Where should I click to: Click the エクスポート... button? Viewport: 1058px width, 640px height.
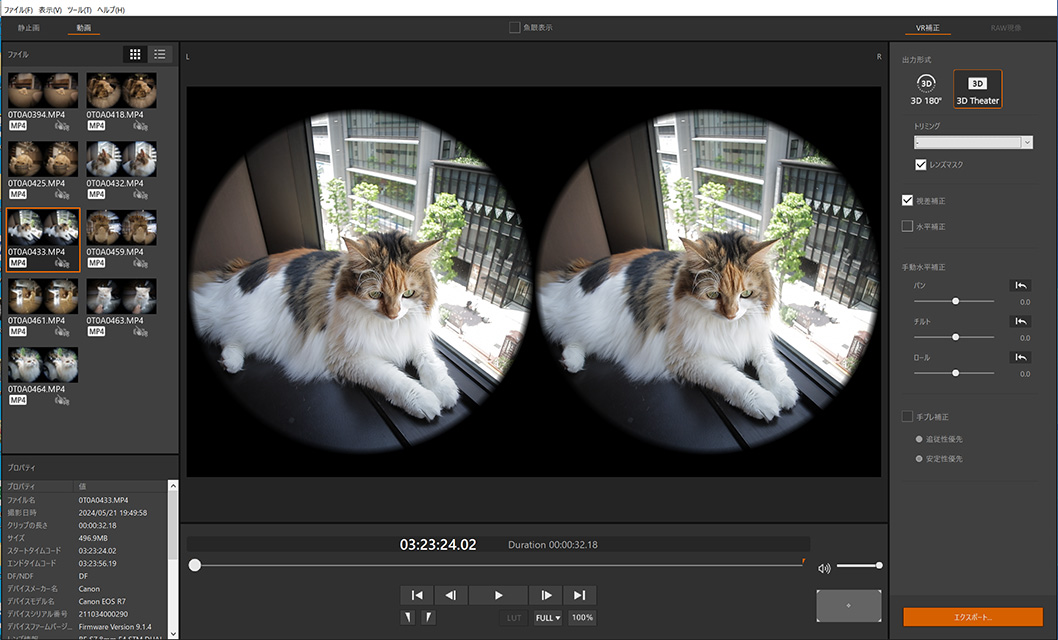(972, 617)
